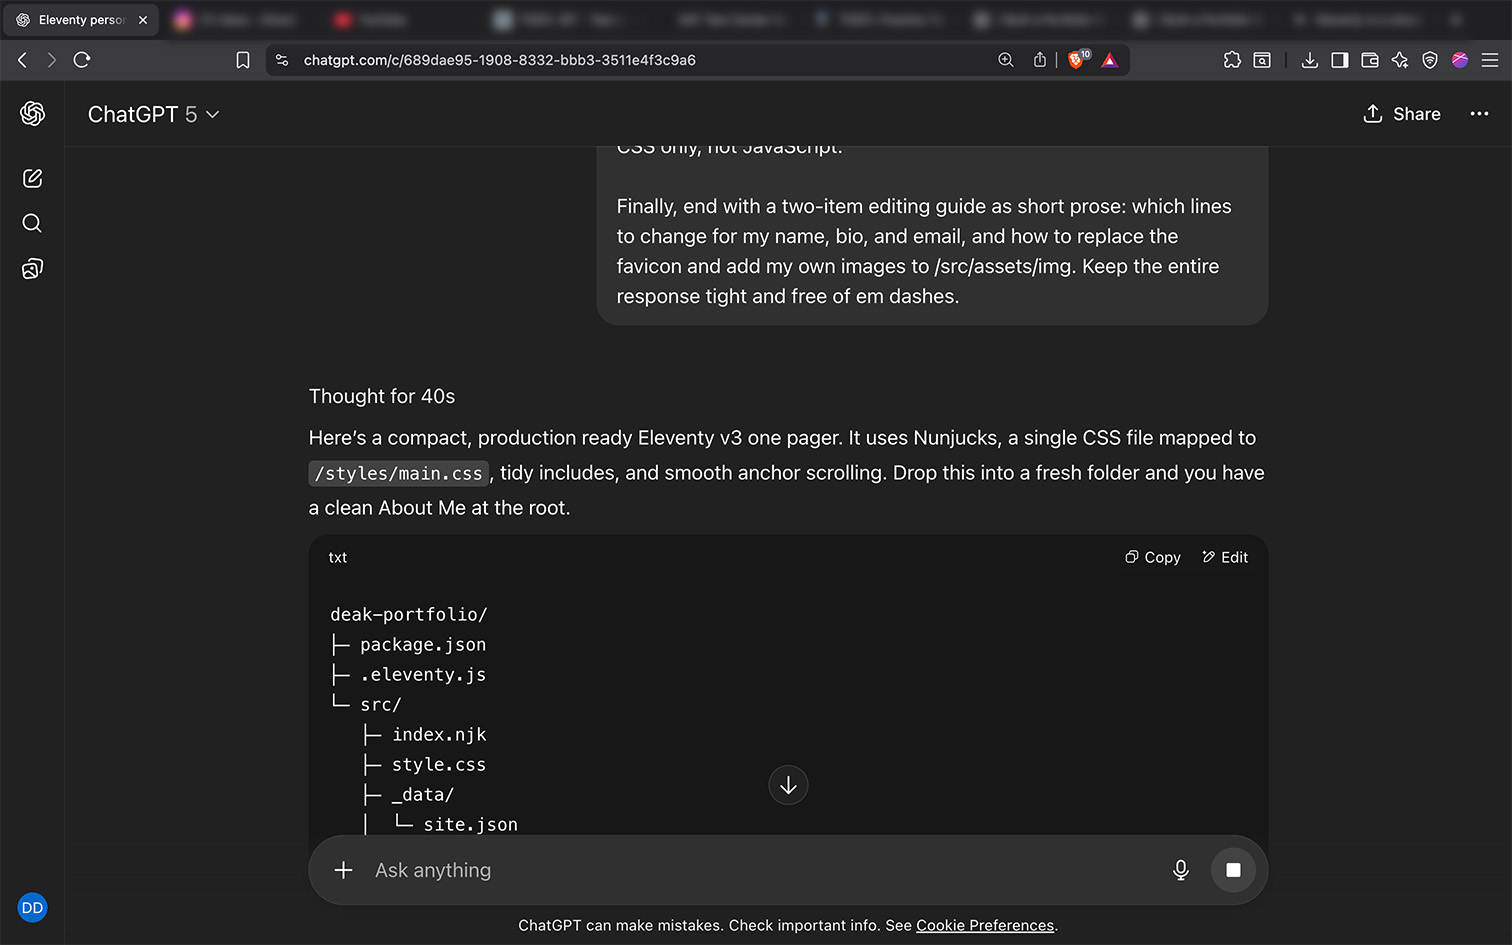Open Brave Shields lion icon
This screenshot has width=1512, height=945.
pyautogui.click(x=1077, y=60)
